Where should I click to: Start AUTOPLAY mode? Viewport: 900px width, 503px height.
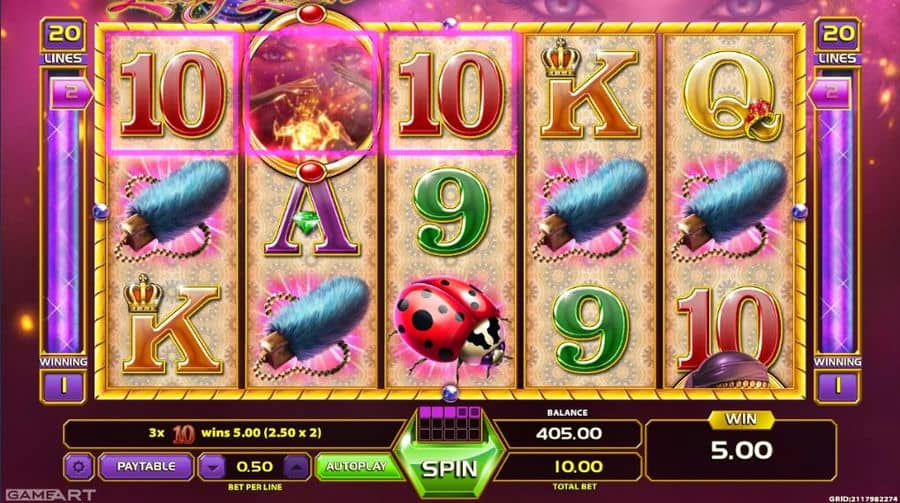click(356, 466)
